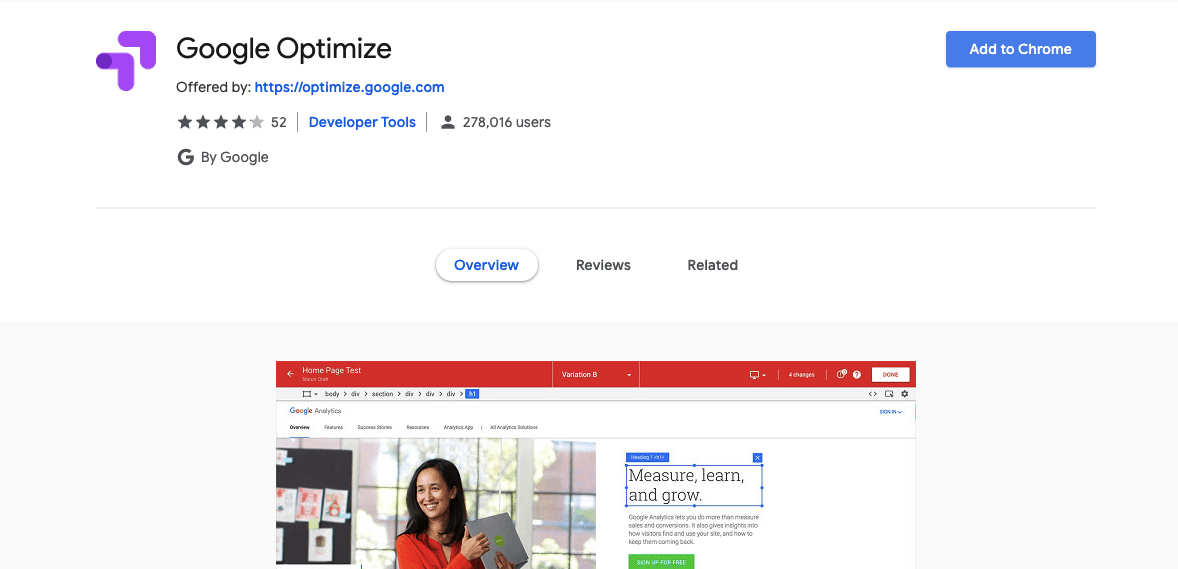This screenshot has width=1178, height=569.
Task: Click the woman holding laptop hero photo
Action: point(436,504)
